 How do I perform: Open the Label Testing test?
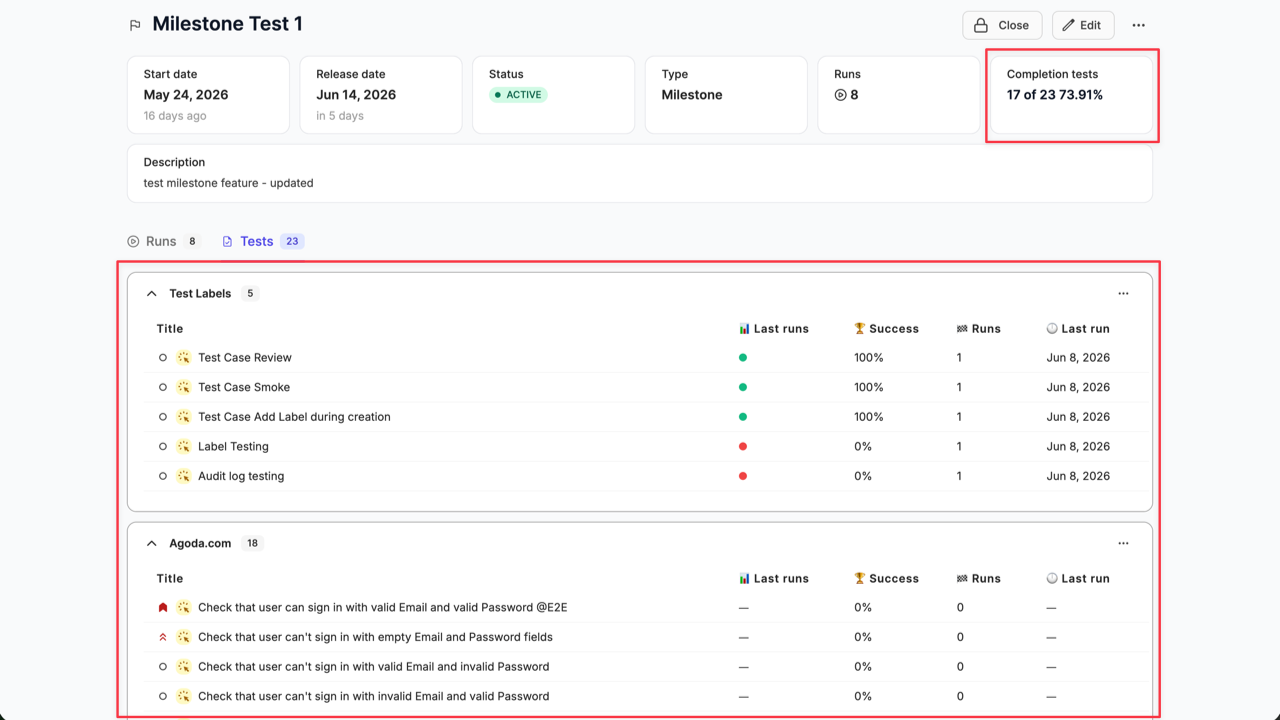233,447
